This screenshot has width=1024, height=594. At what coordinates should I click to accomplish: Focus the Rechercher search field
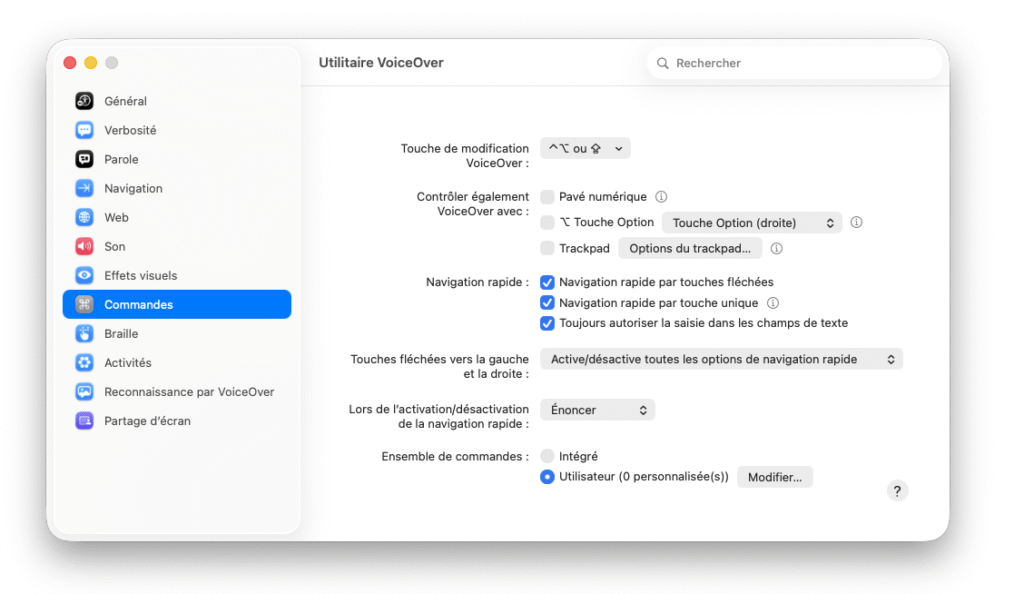click(794, 63)
